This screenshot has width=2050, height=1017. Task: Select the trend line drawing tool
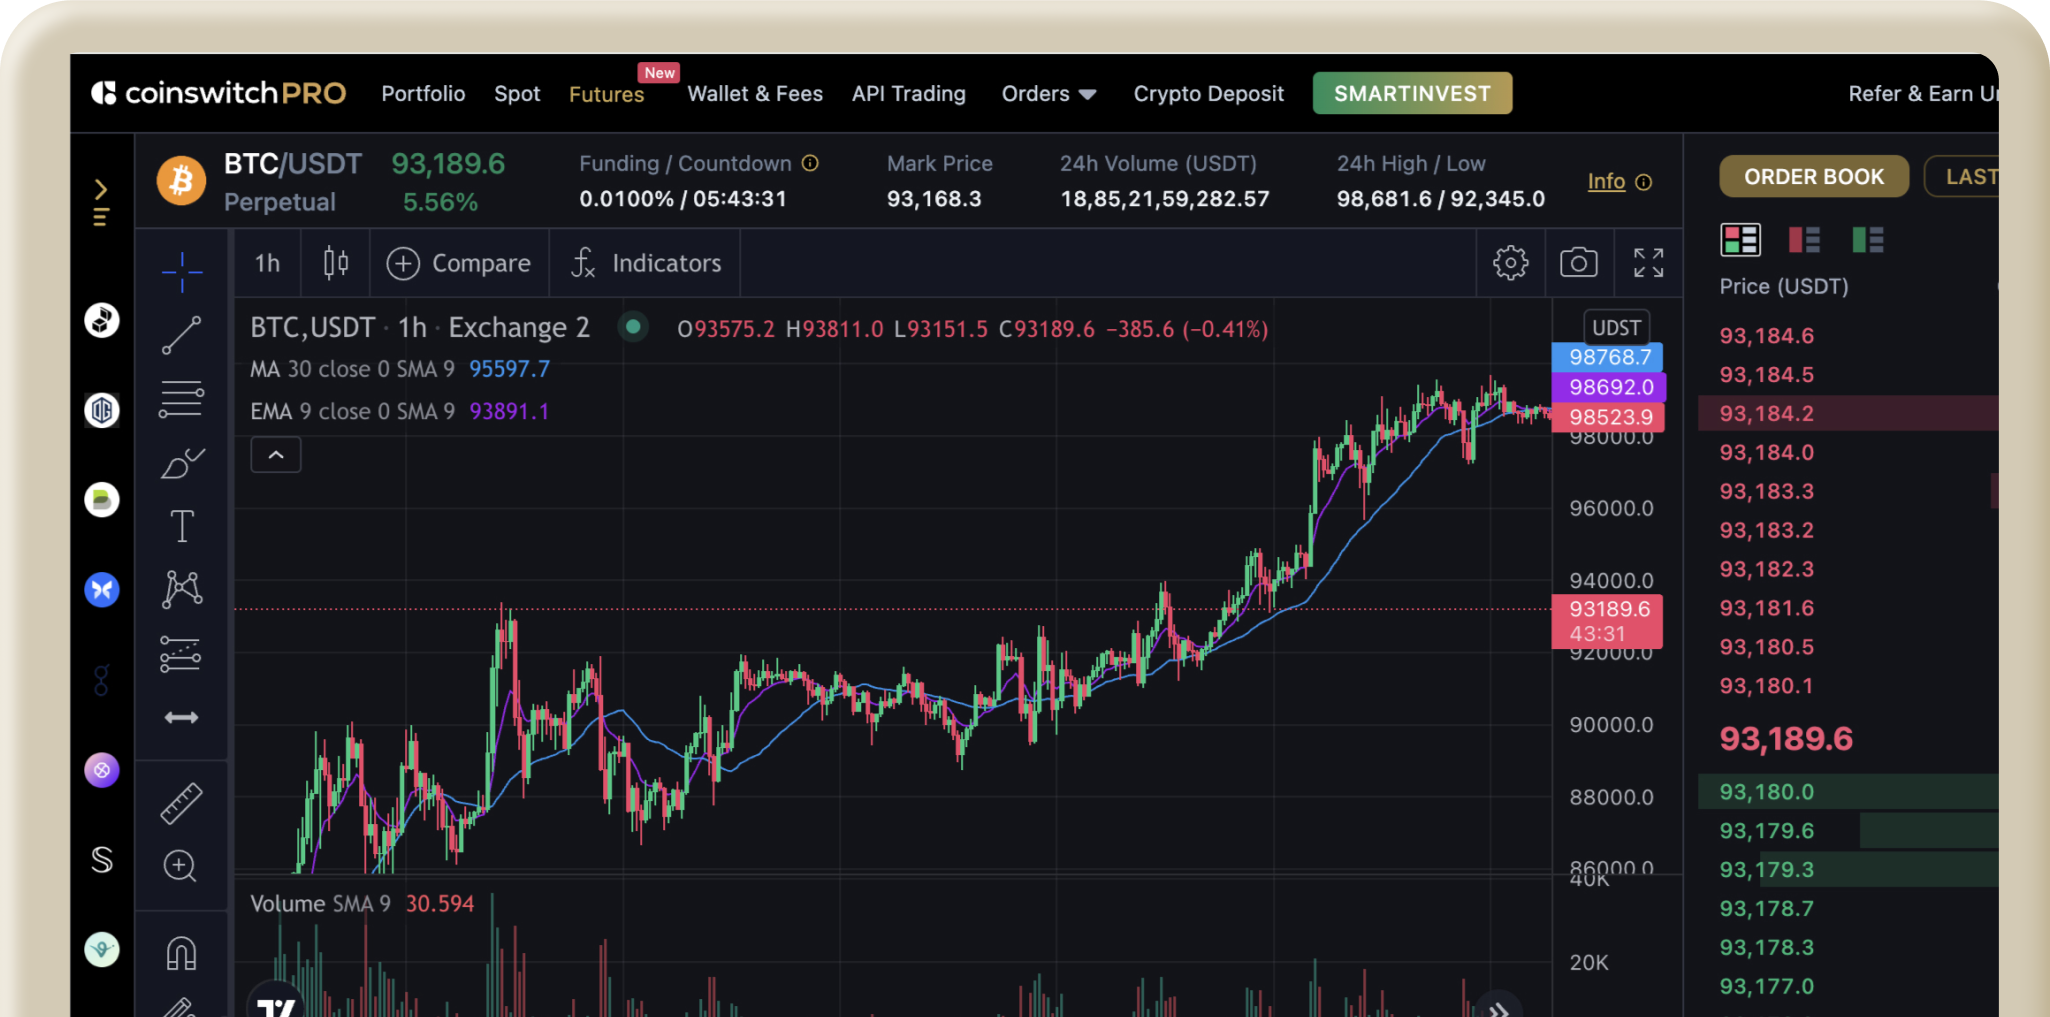182,335
